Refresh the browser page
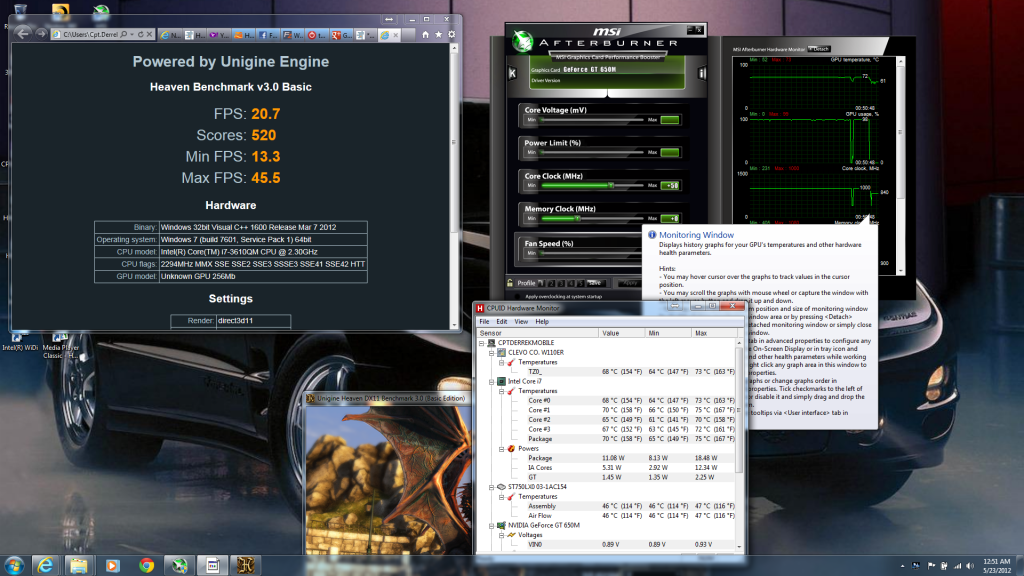This screenshot has width=1024, height=576. [x=140, y=34]
